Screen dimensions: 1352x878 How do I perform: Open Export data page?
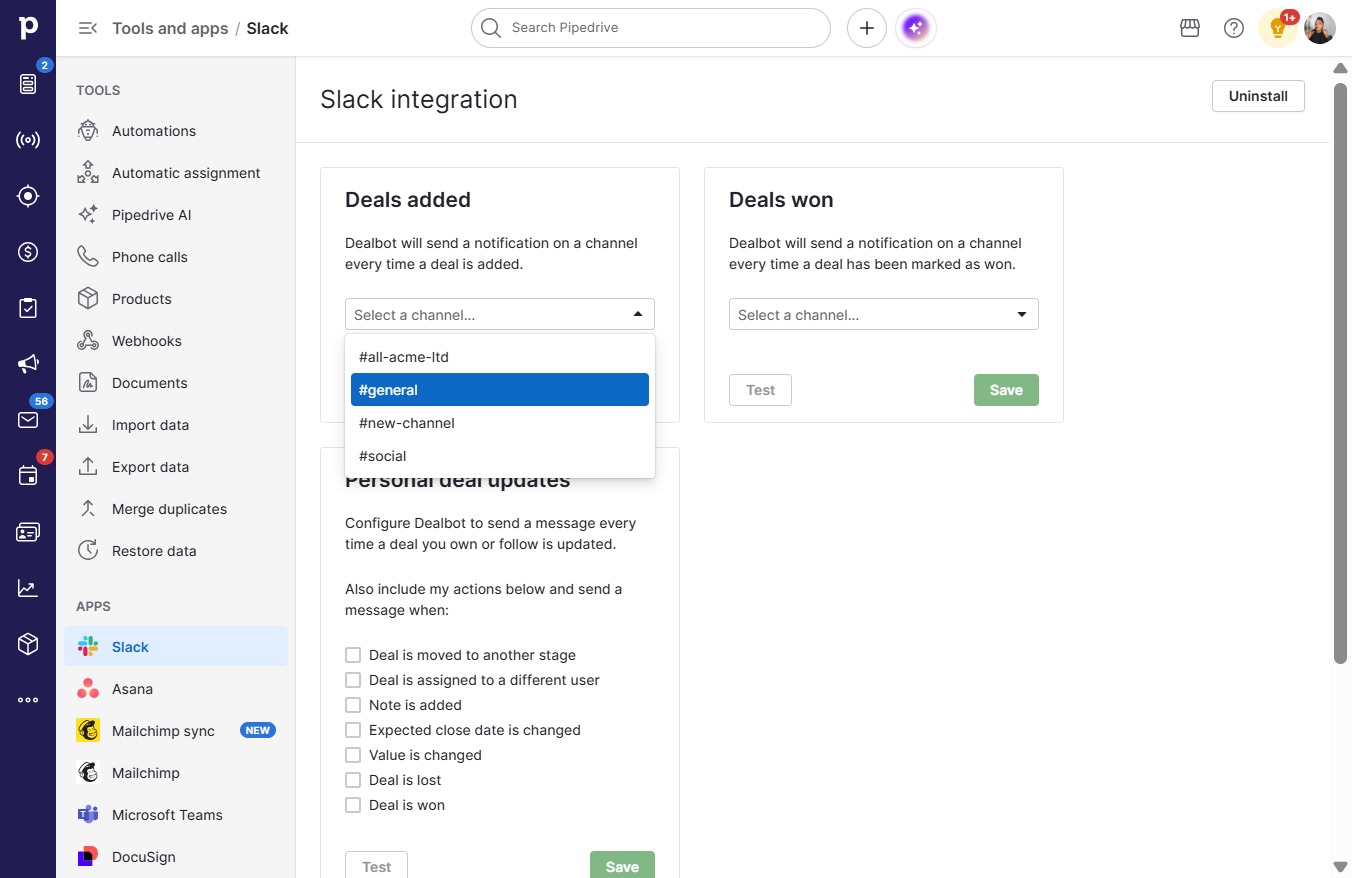(x=176, y=467)
